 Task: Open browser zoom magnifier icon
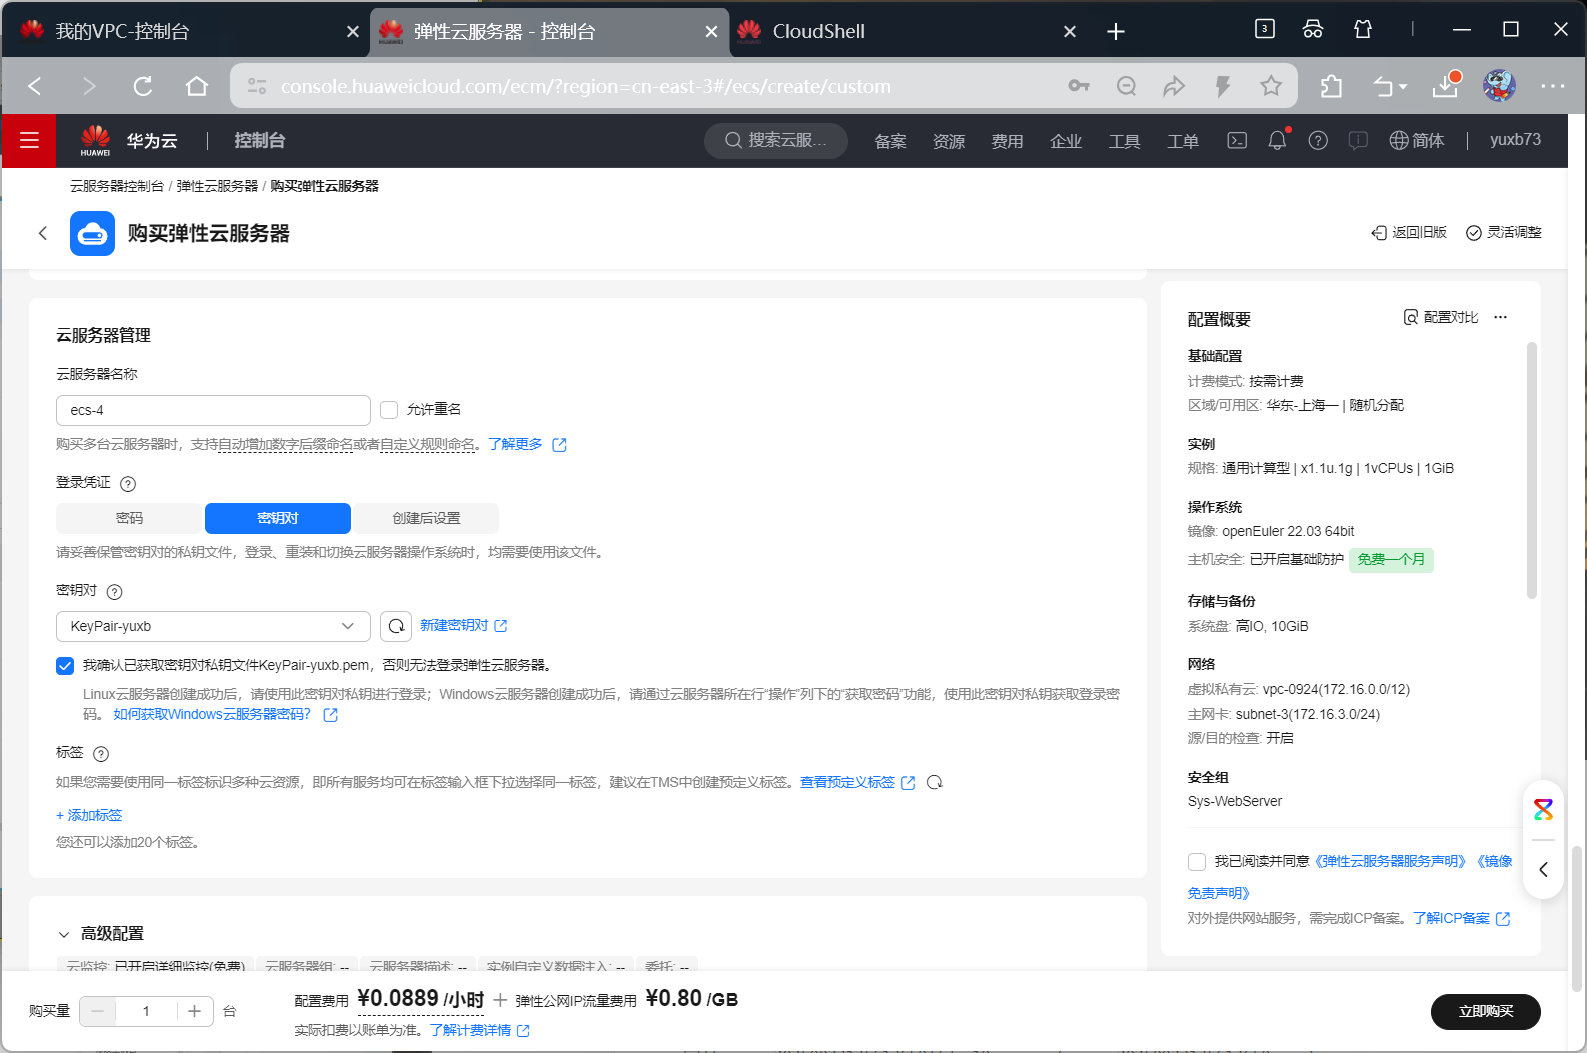tap(1127, 86)
